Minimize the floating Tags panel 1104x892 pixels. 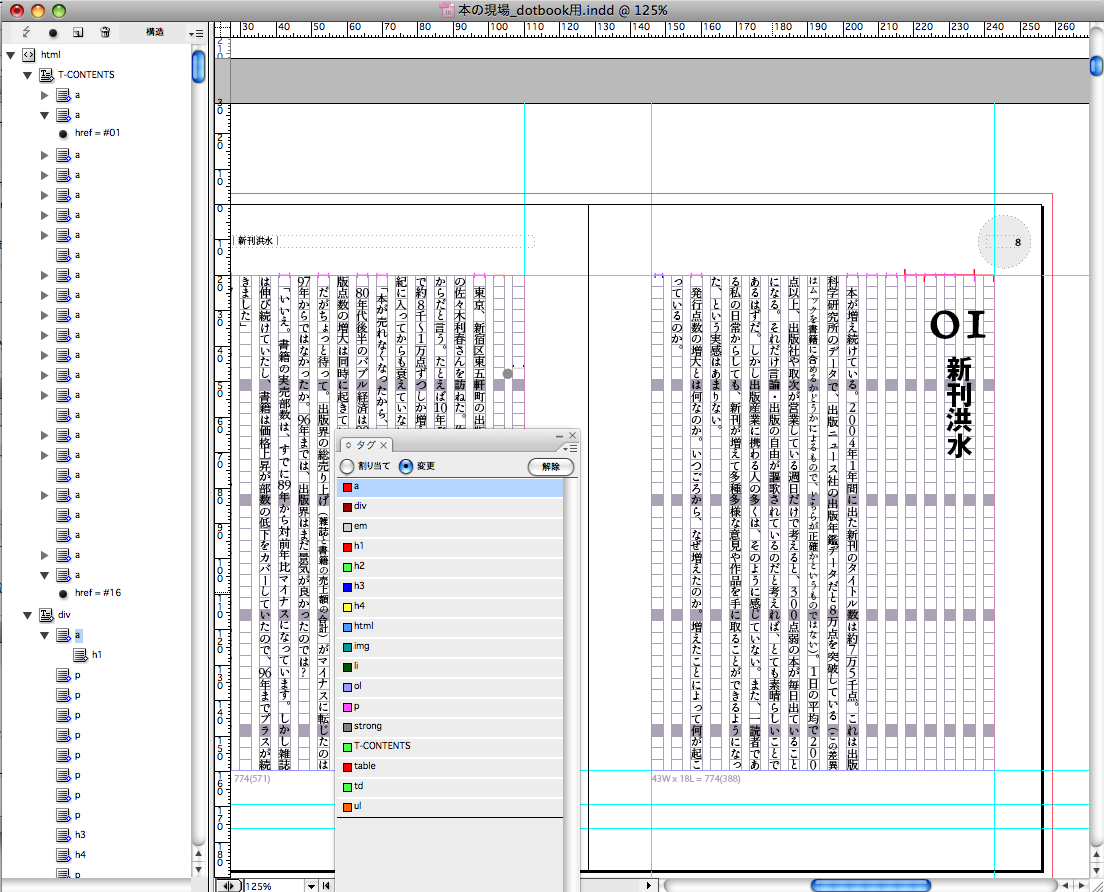[560, 436]
